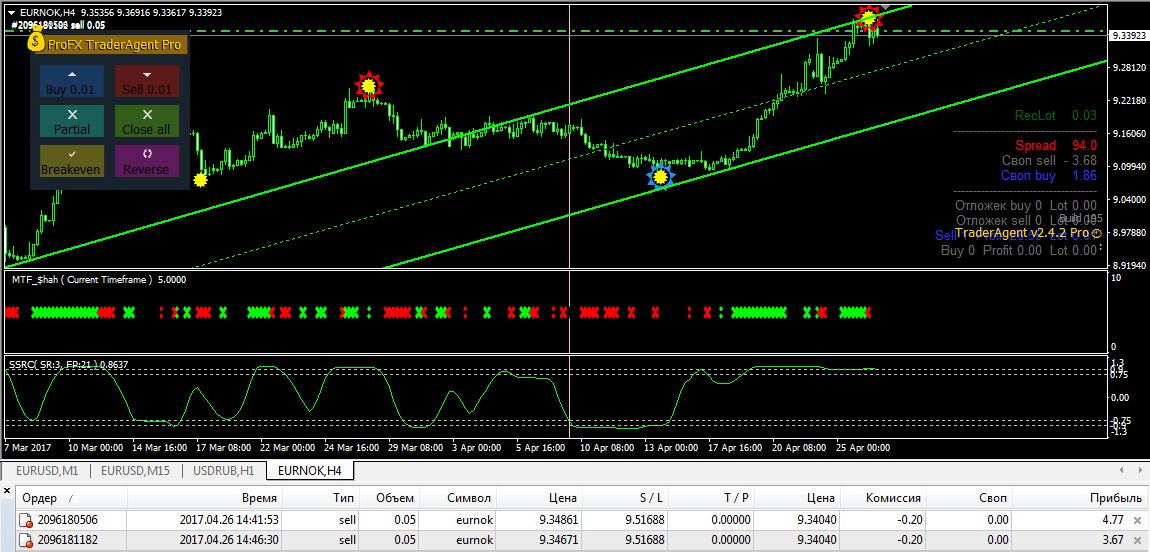This screenshot has height=552, width=1150.
Task: Click the Sell 0.01 button
Action: coord(147,81)
